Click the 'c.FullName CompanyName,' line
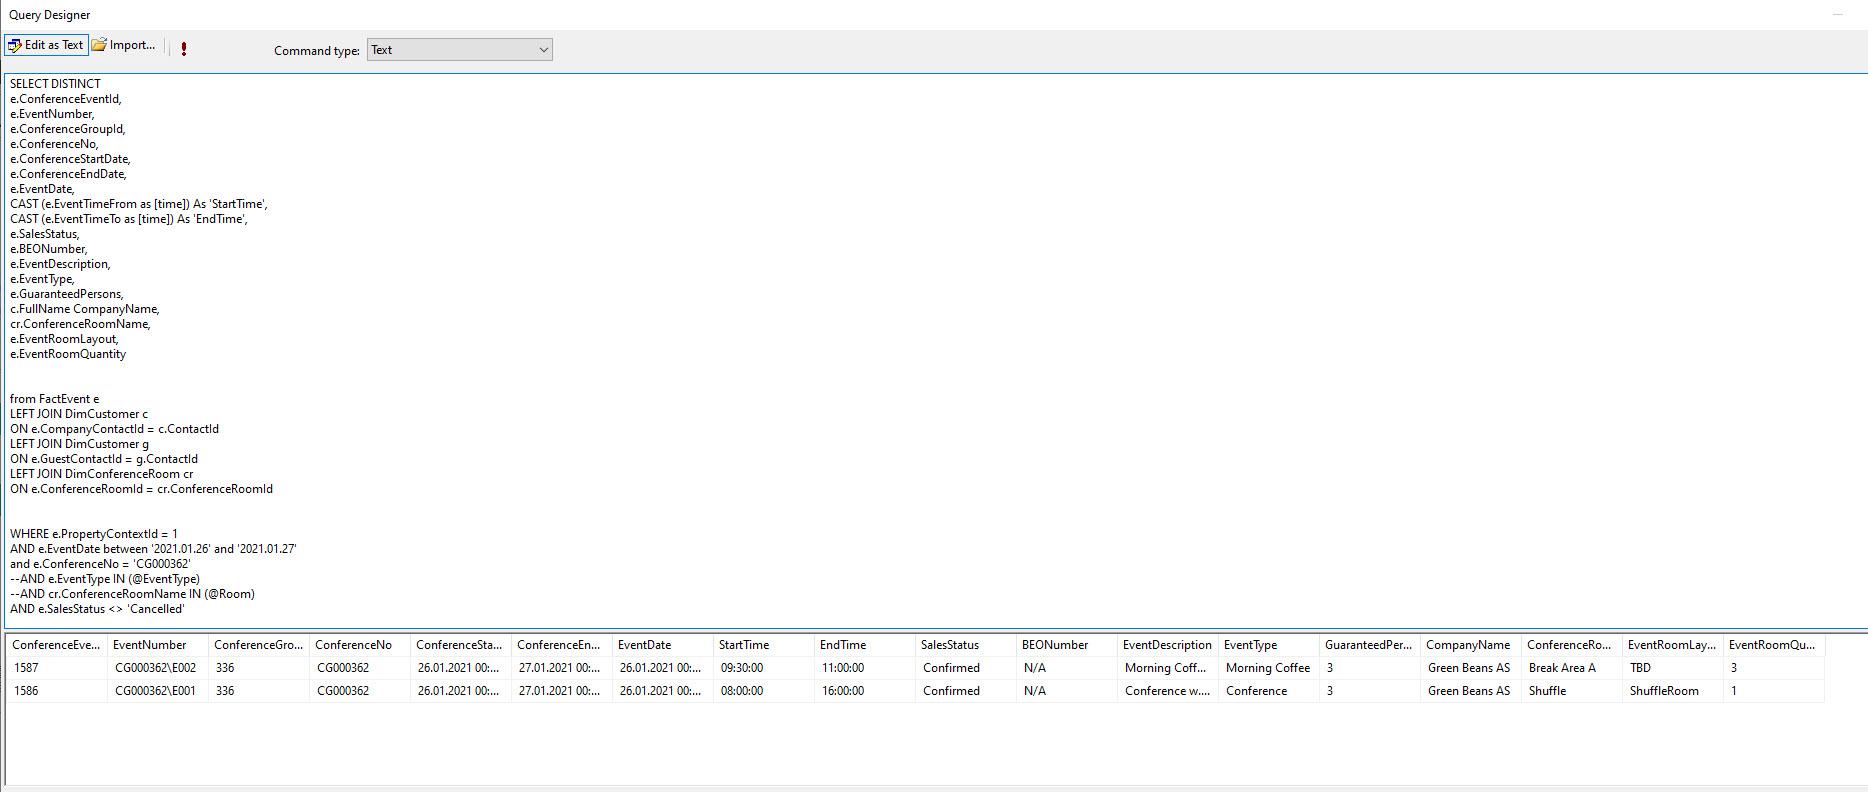This screenshot has height=792, width=1868. point(85,309)
